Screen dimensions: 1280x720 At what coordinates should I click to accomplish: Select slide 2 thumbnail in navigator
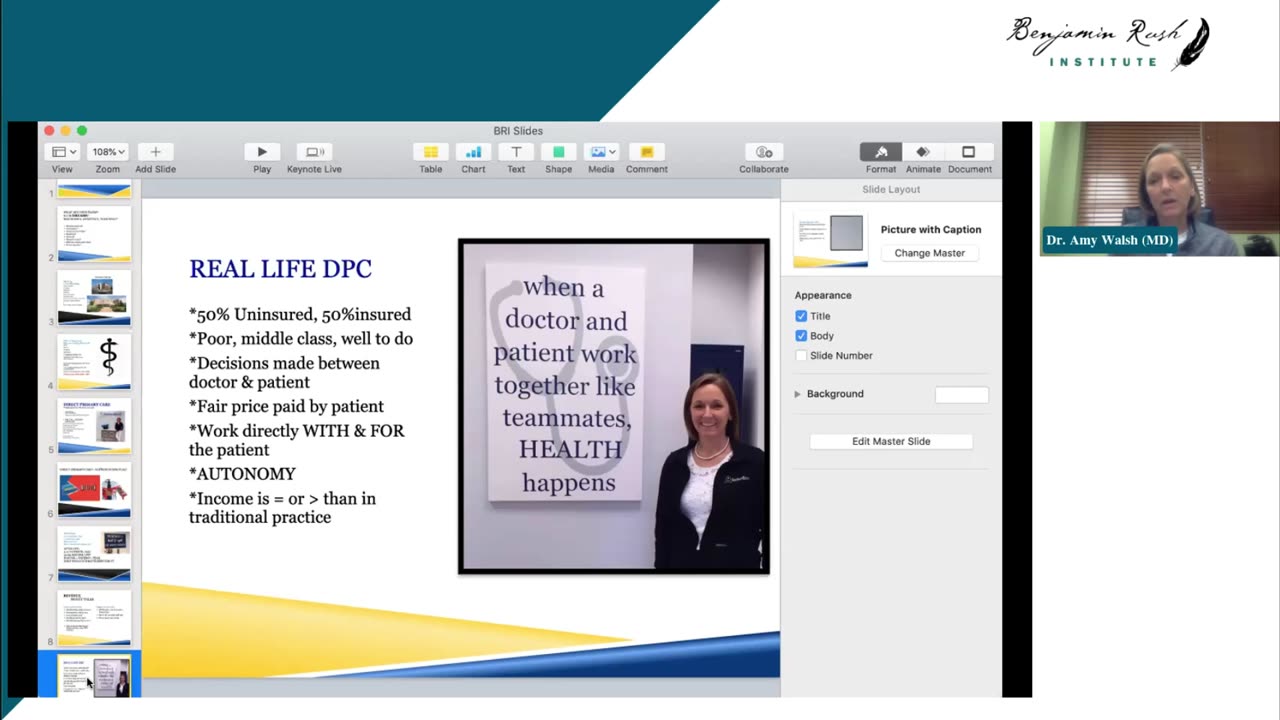pyautogui.click(x=94, y=234)
